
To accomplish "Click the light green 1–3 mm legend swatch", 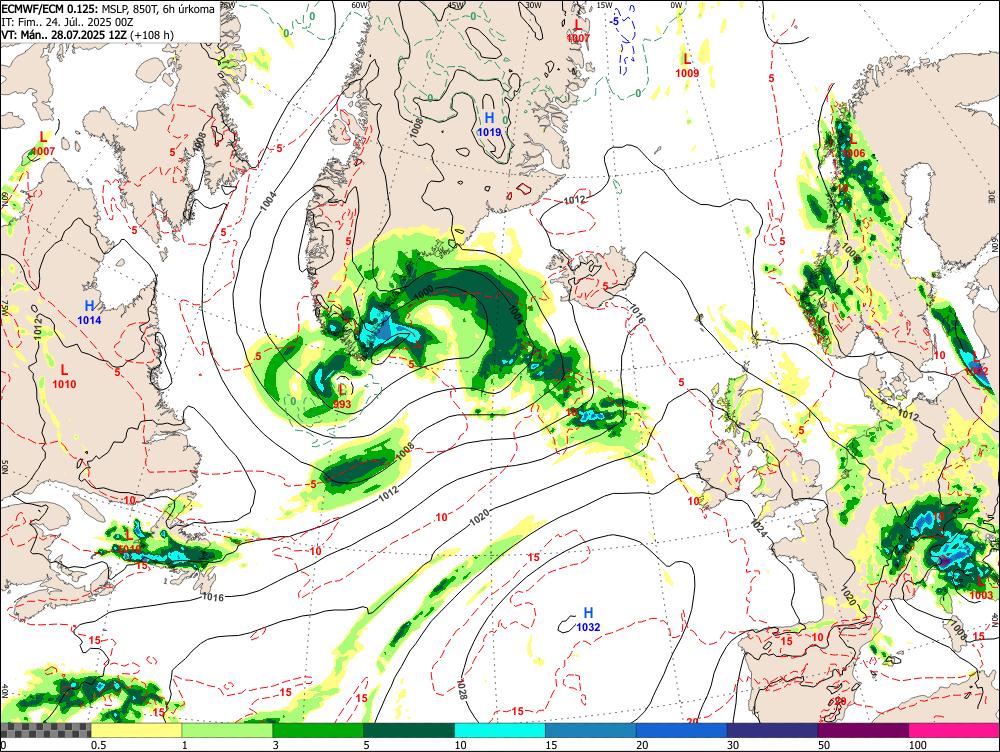I will point(227,730).
